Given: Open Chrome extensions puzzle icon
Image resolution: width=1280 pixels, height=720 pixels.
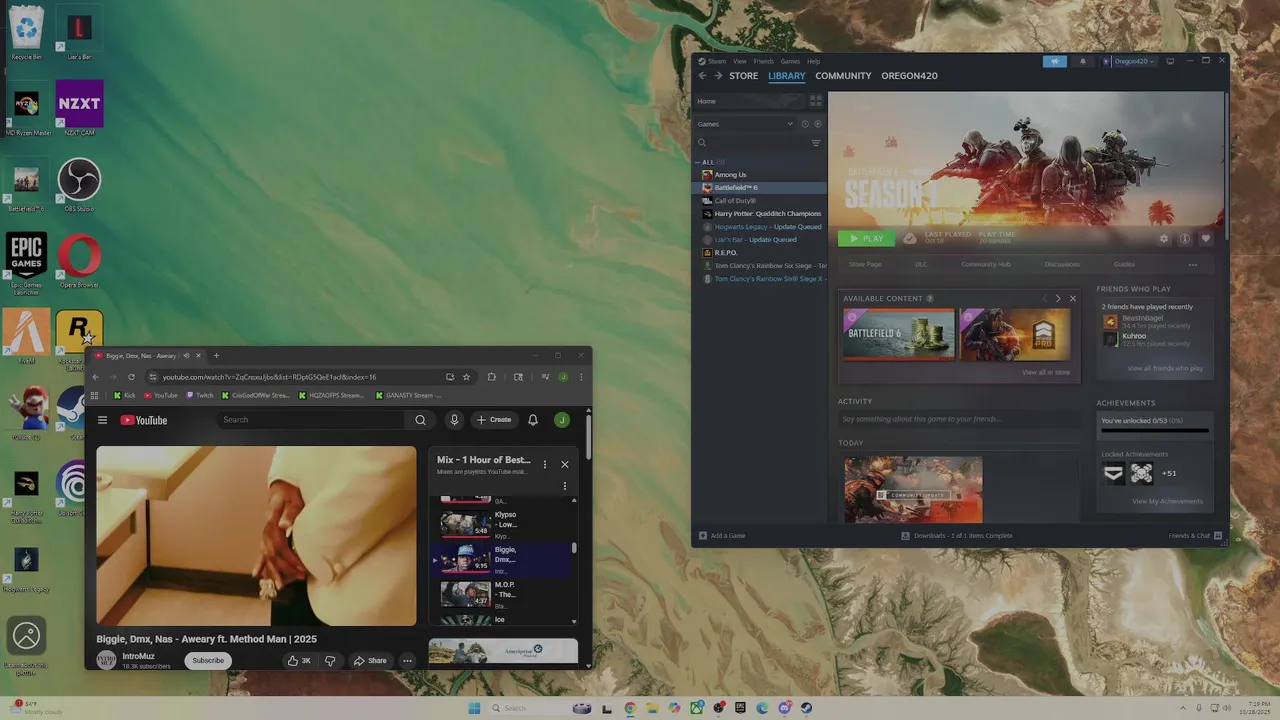Looking at the screenshot, I should coord(491,377).
